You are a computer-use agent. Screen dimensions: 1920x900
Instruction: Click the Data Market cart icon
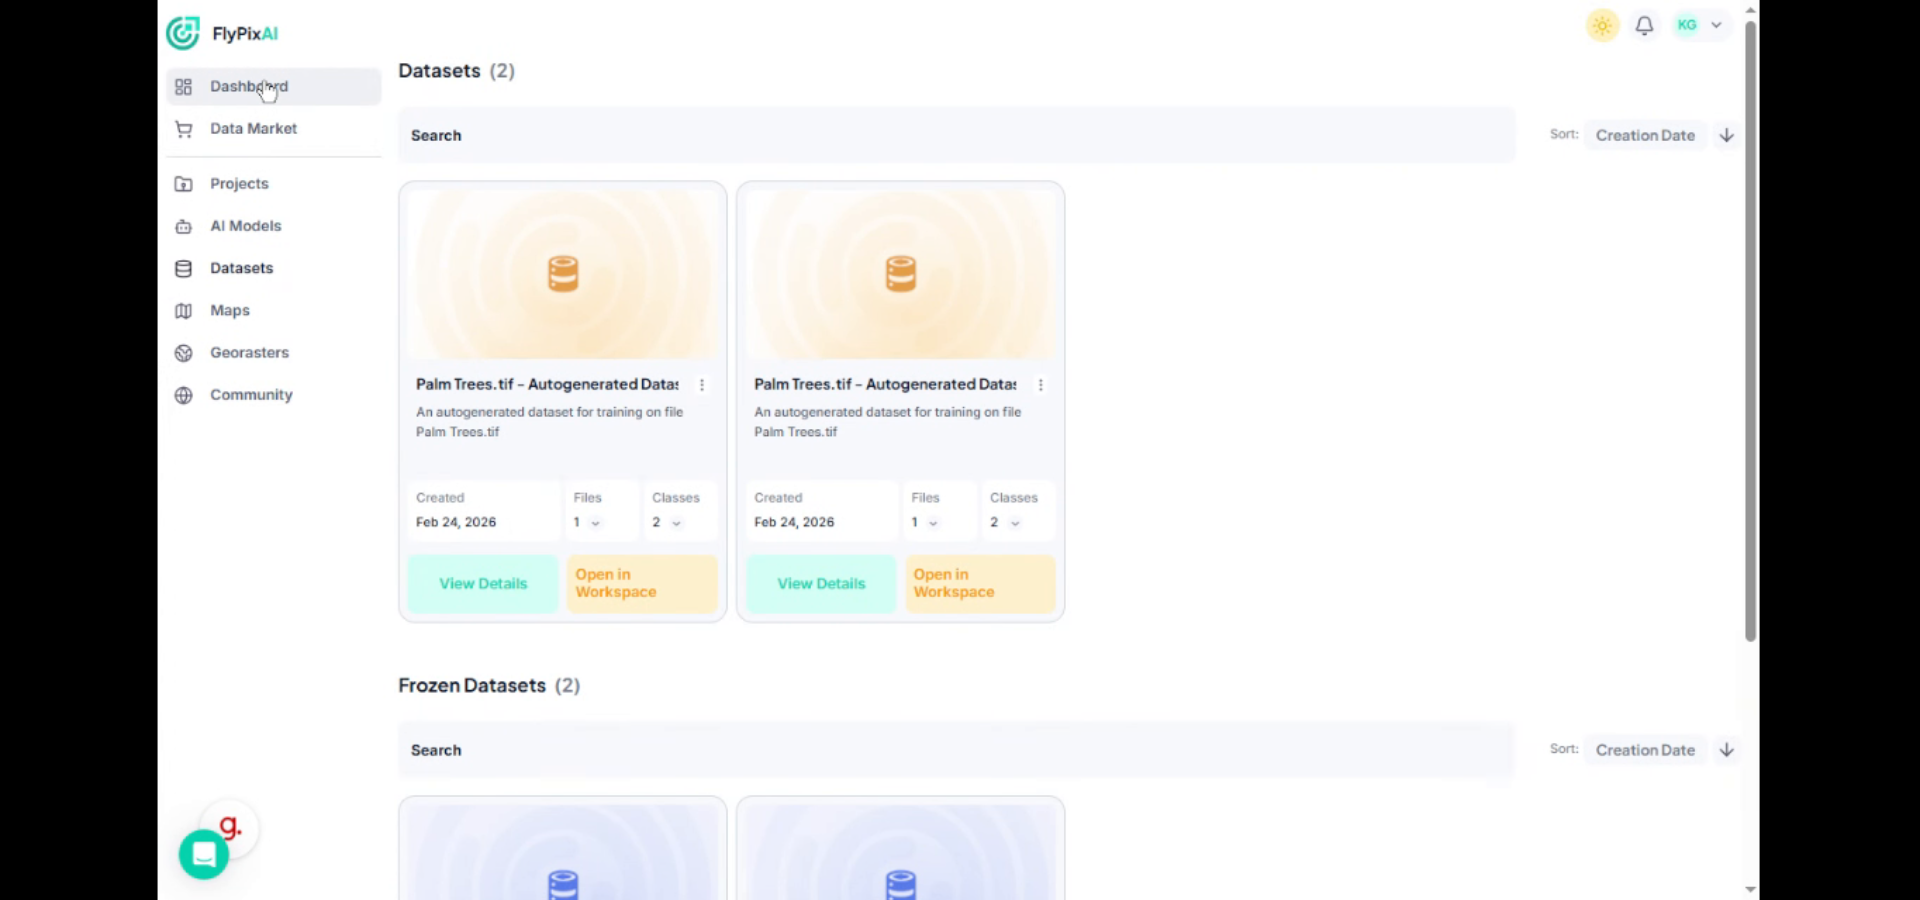point(183,129)
